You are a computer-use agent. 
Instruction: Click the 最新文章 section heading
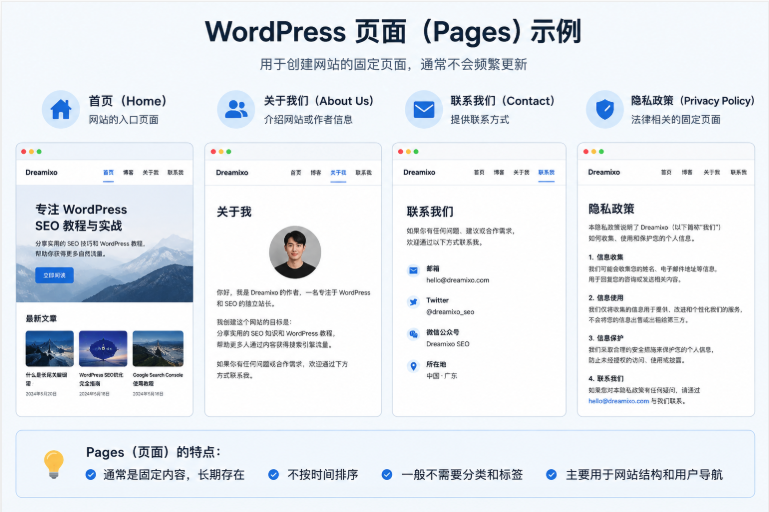tap(41, 318)
